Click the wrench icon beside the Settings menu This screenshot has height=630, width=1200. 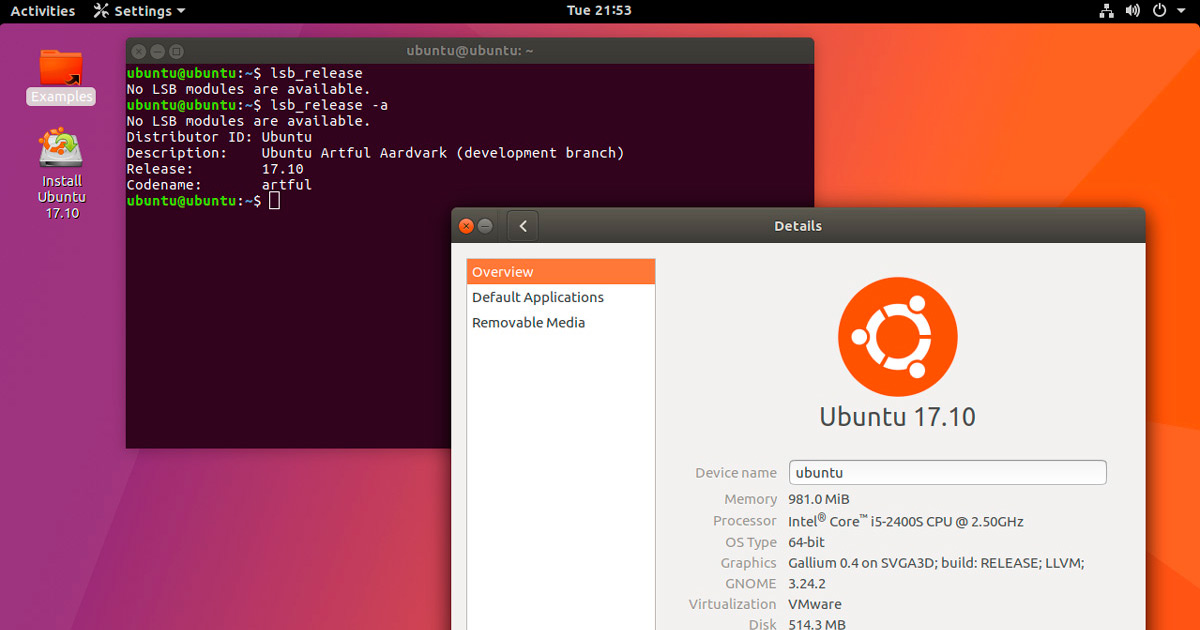coord(100,11)
